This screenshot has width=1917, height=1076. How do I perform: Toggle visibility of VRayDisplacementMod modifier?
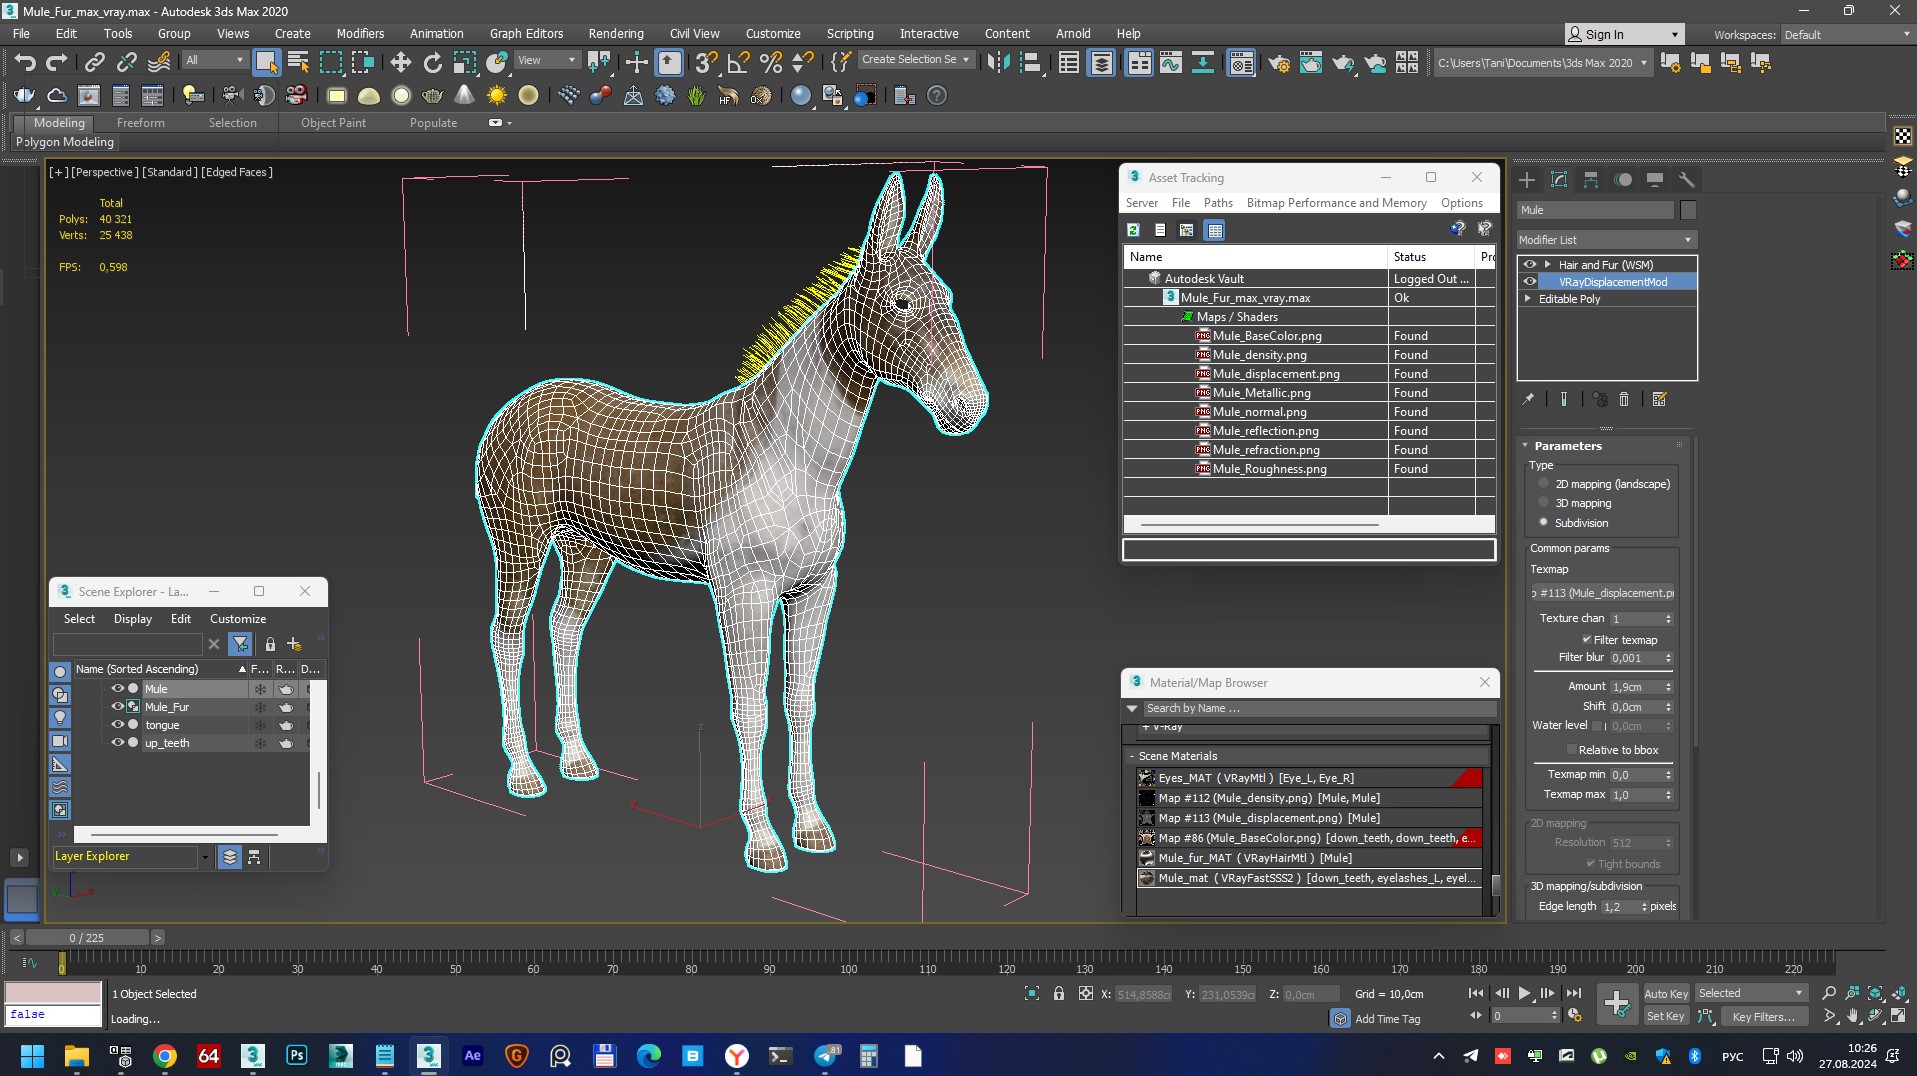tap(1529, 282)
